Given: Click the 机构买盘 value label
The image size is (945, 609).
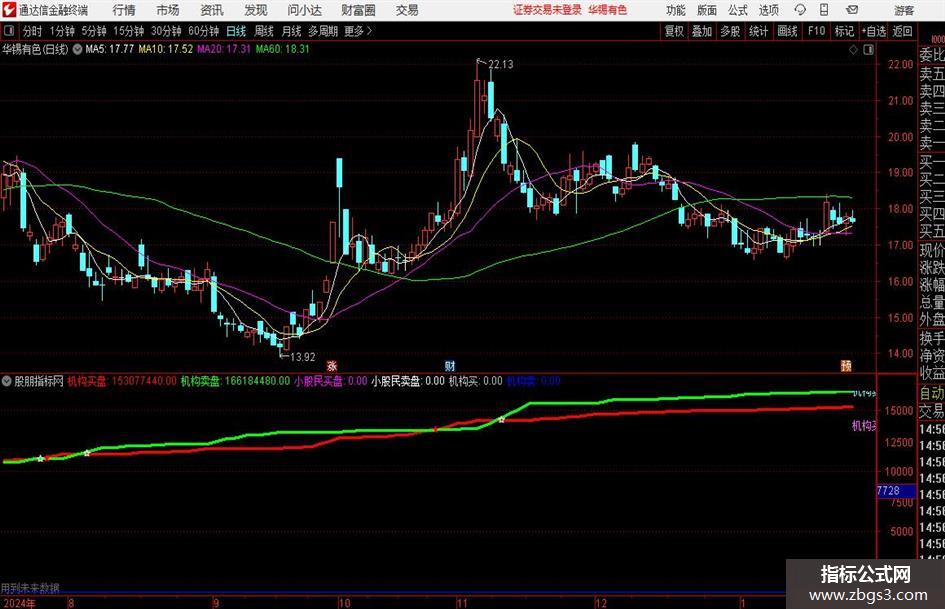Looking at the screenshot, I should (x=122, y=381).
